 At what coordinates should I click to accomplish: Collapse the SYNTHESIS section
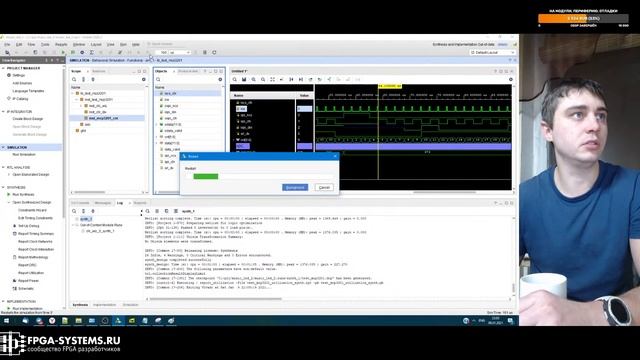(3, 187)
